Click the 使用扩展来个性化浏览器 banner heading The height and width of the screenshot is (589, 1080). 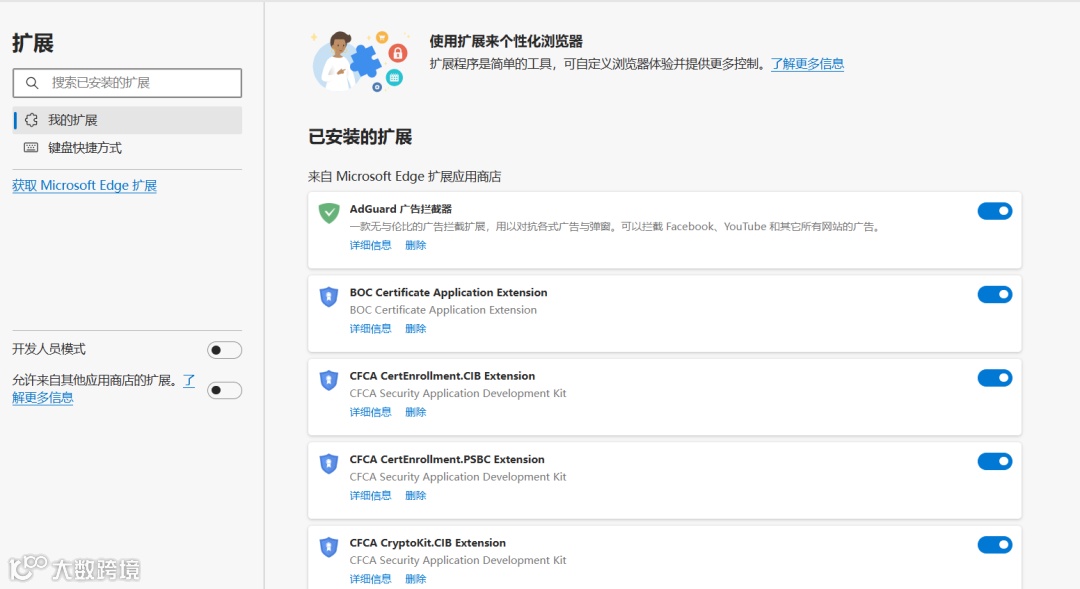tap(506, 41)
